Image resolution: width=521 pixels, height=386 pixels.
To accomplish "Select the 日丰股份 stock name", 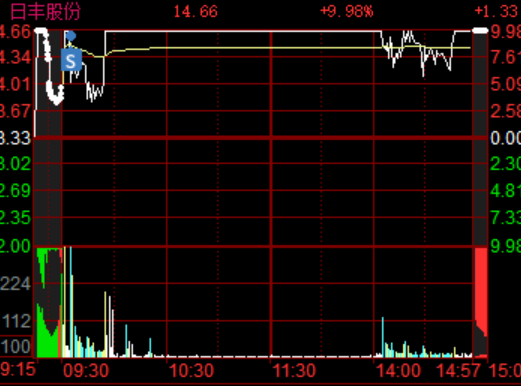I will point(45,12).
